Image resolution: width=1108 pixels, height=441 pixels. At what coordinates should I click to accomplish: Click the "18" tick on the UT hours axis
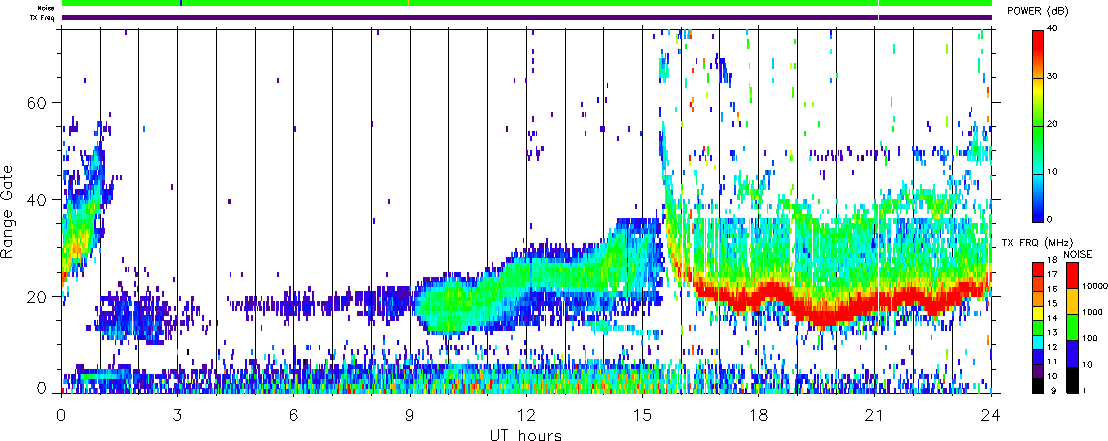758,414
